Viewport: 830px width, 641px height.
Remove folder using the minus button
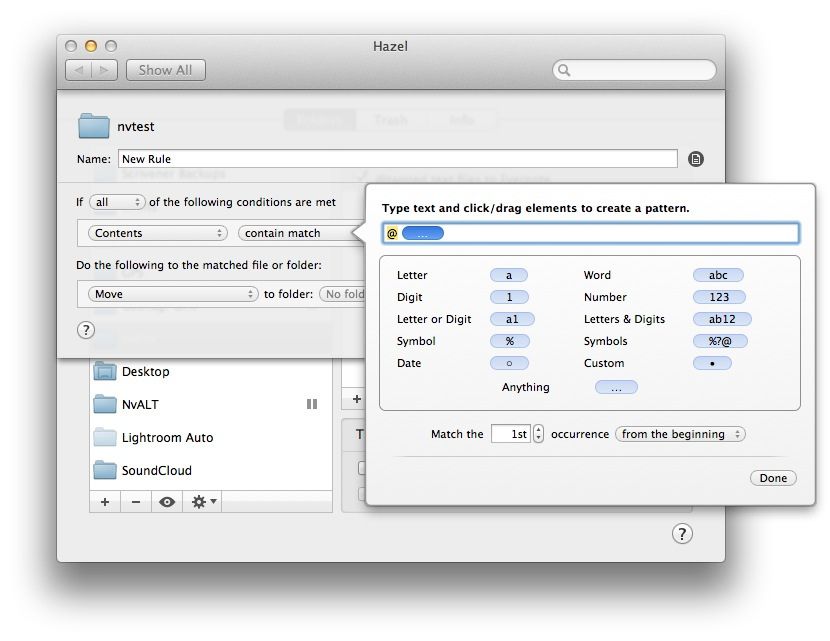click(136, 502)
